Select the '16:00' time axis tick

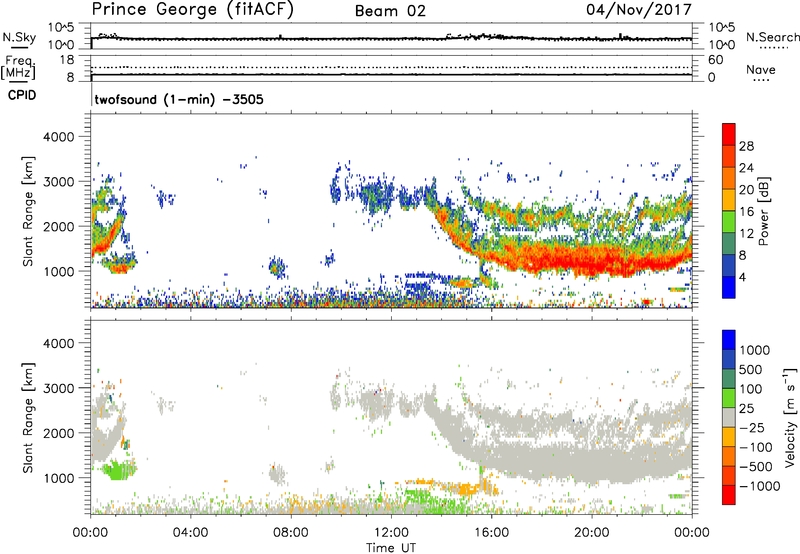coord(491,533)
